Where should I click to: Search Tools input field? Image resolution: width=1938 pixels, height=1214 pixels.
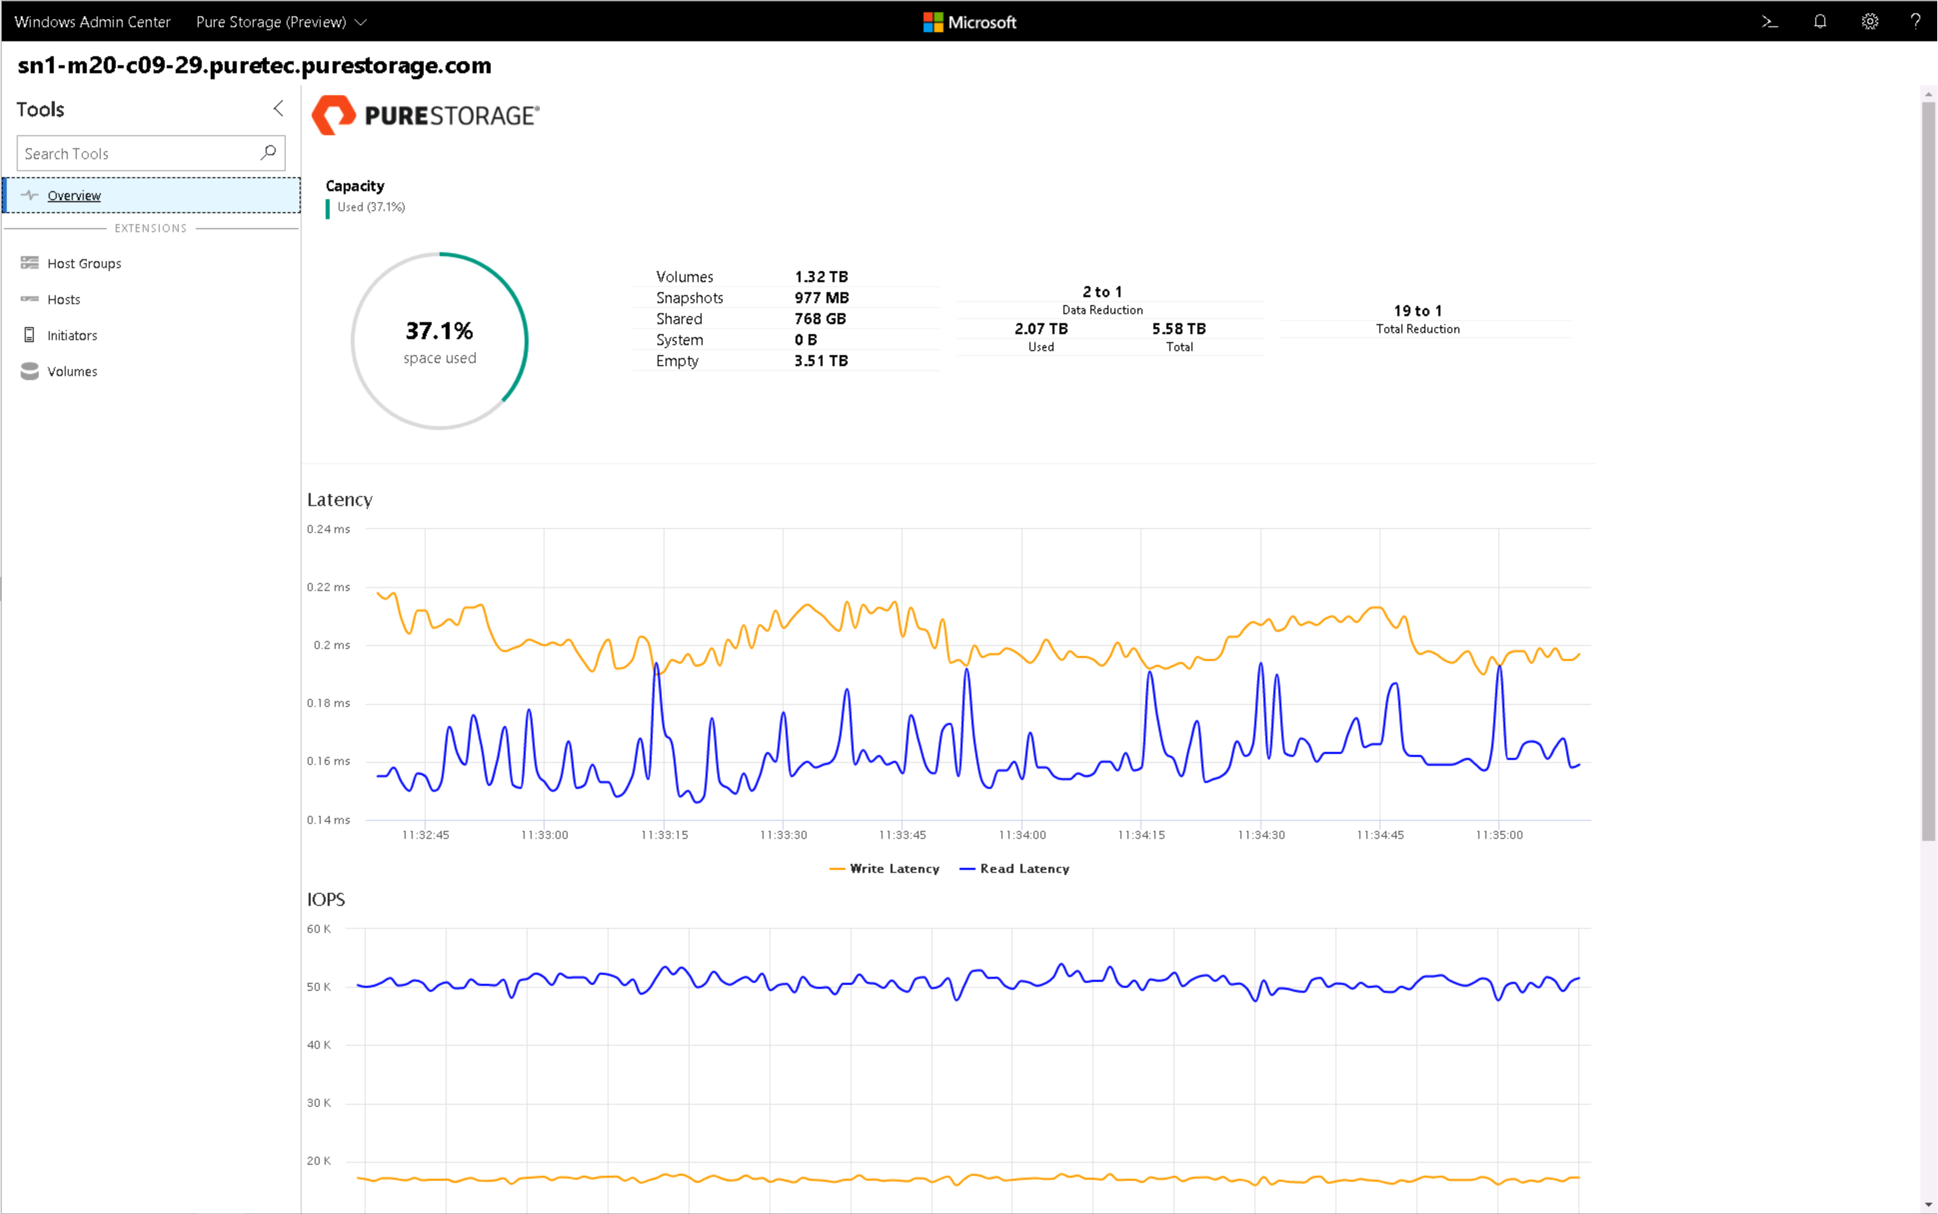coord(147,154)
